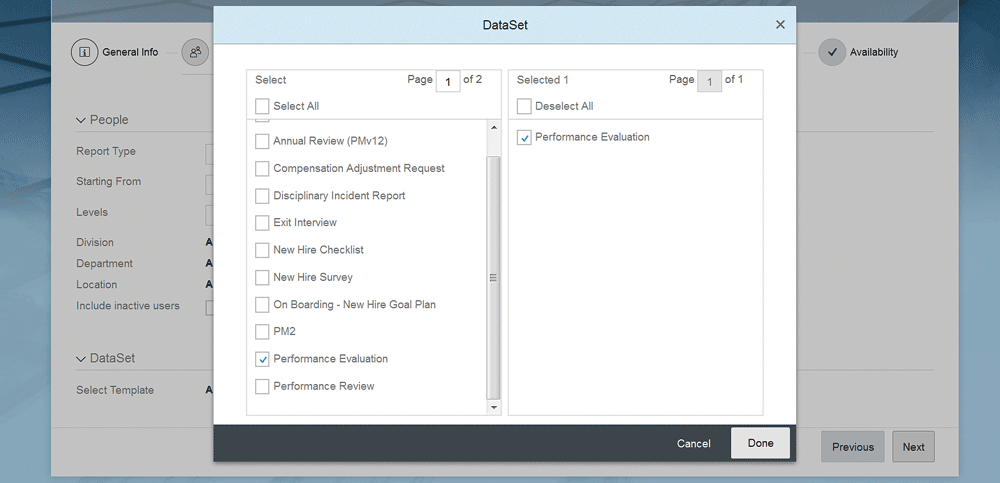Check the Deselect All checkbox
Screen dimensions: 1000x483
pos(524,106)
